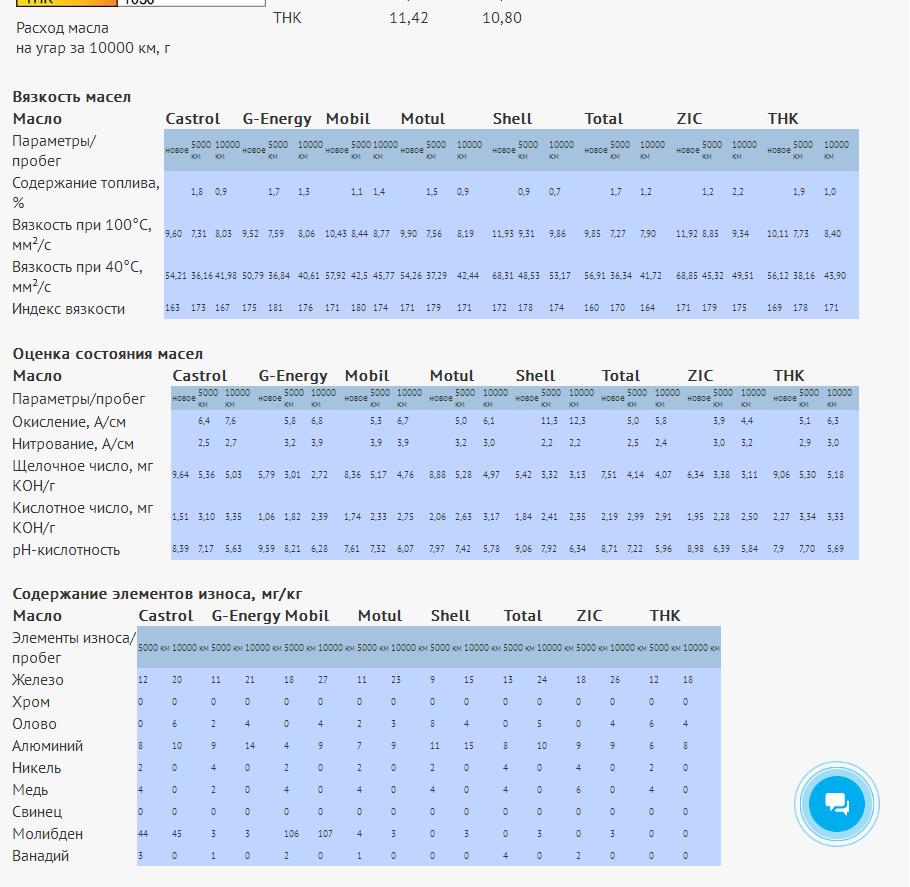Click fuel content value '2,2' for ZIC

click(x=738, y=191)
